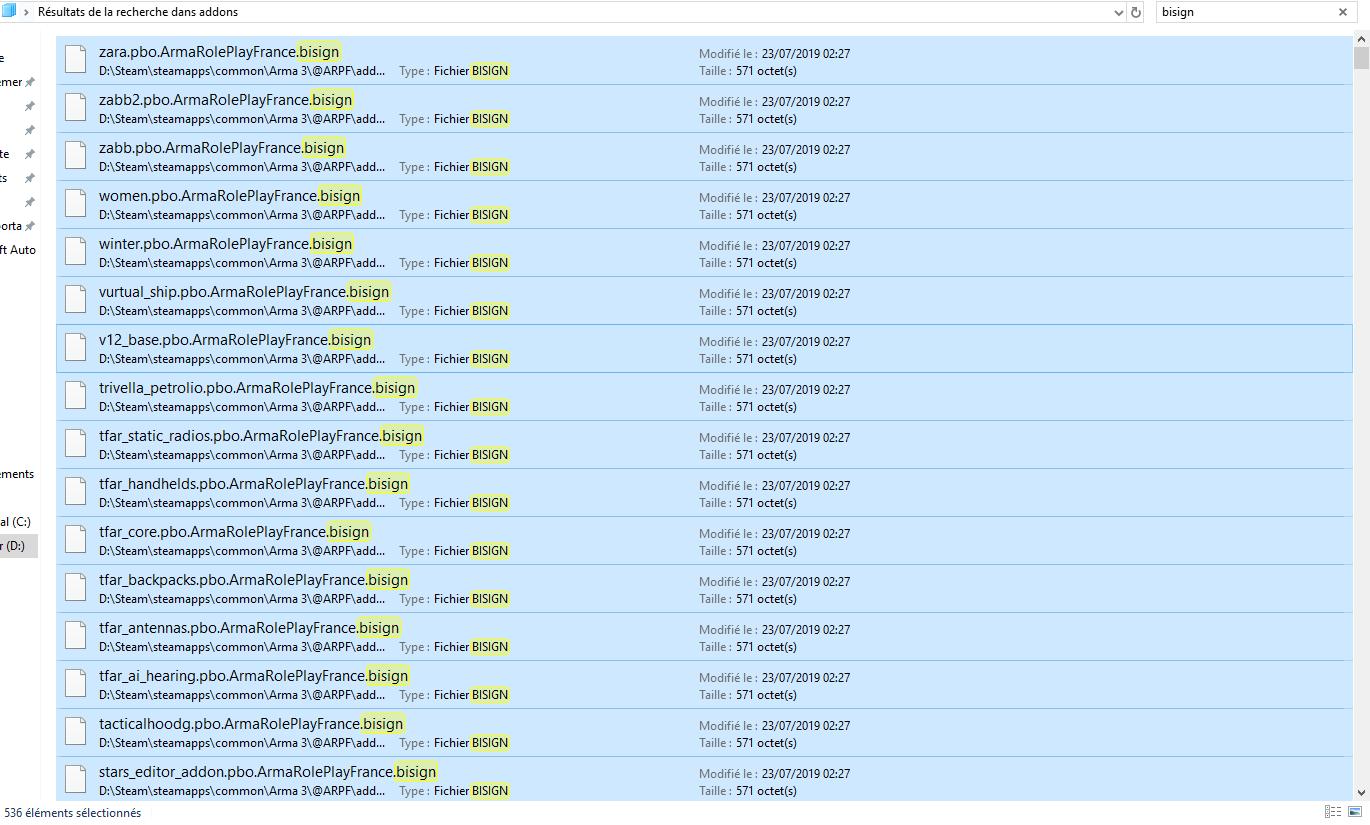Viewport: 1370px width, 825px height.
Task: Select file name v12_base.pbo.ArmaRolePlayFrance.bisign
Action: point(236,339)
